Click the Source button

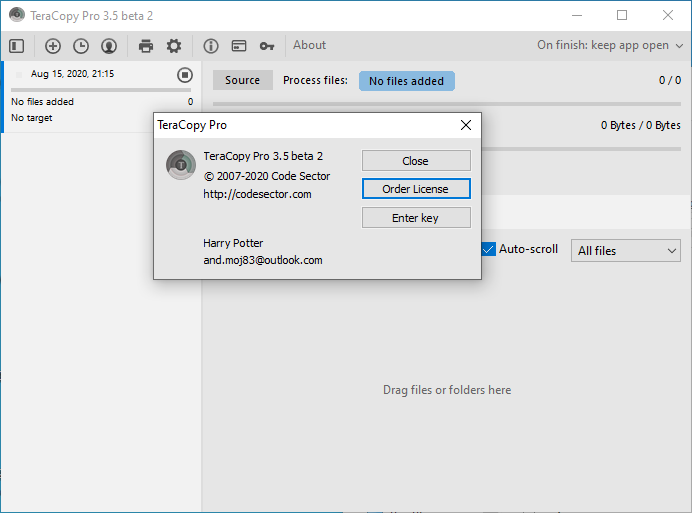243,80
